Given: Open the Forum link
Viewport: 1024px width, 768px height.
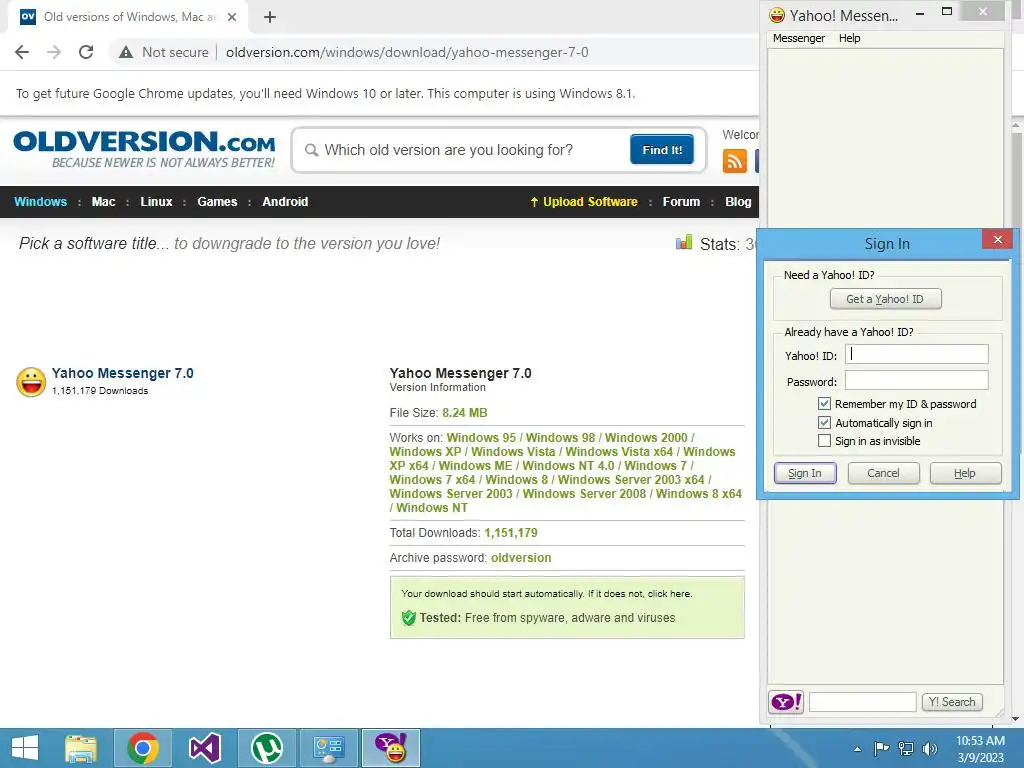Looking at the screenshot, I should click(681, 202).
